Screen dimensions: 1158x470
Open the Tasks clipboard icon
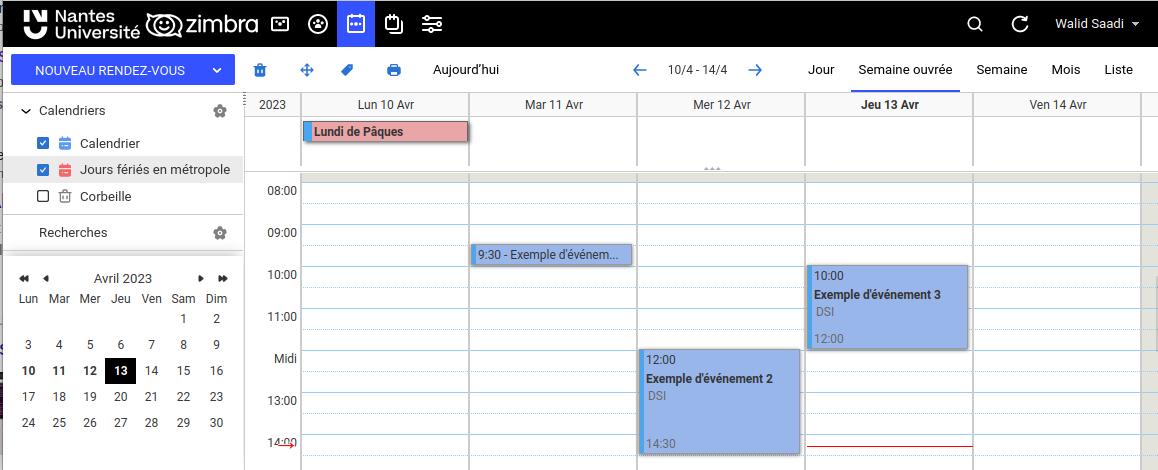point(394,24)
